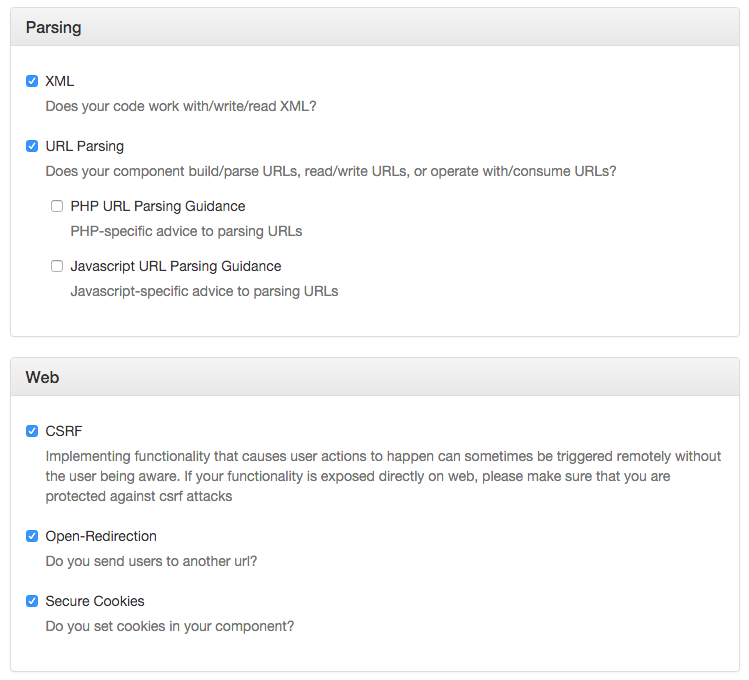Click the URL Parsing label text

pos(85,146)
